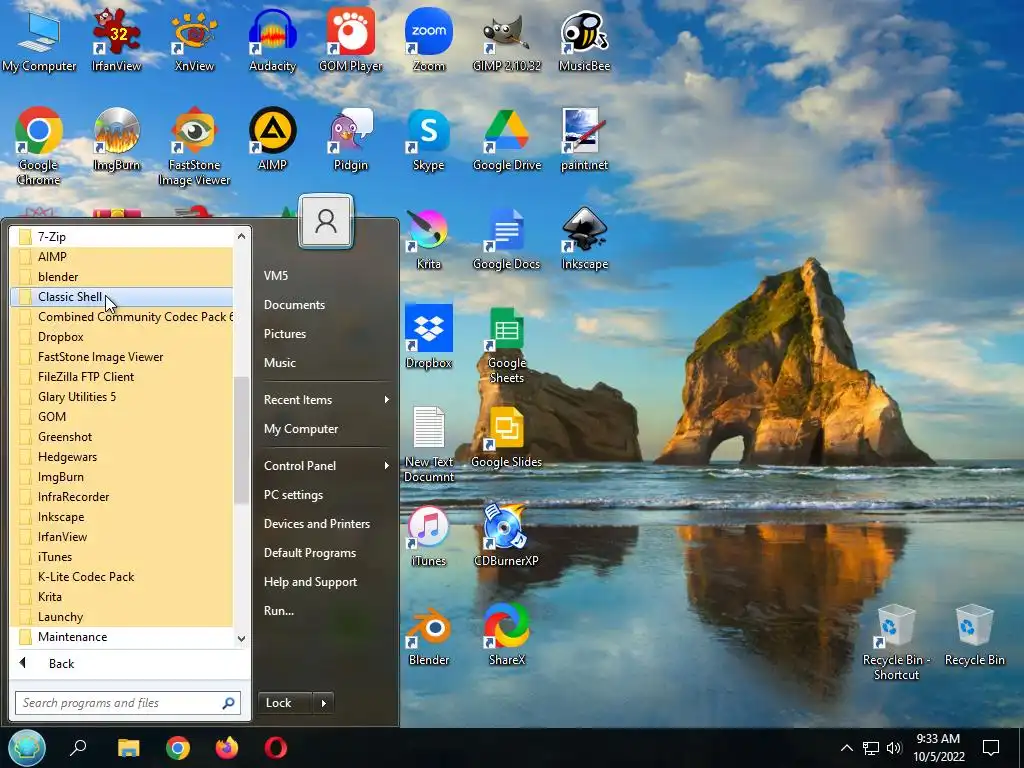Click the user account picture
The image size is (1024, 768).
326,221
